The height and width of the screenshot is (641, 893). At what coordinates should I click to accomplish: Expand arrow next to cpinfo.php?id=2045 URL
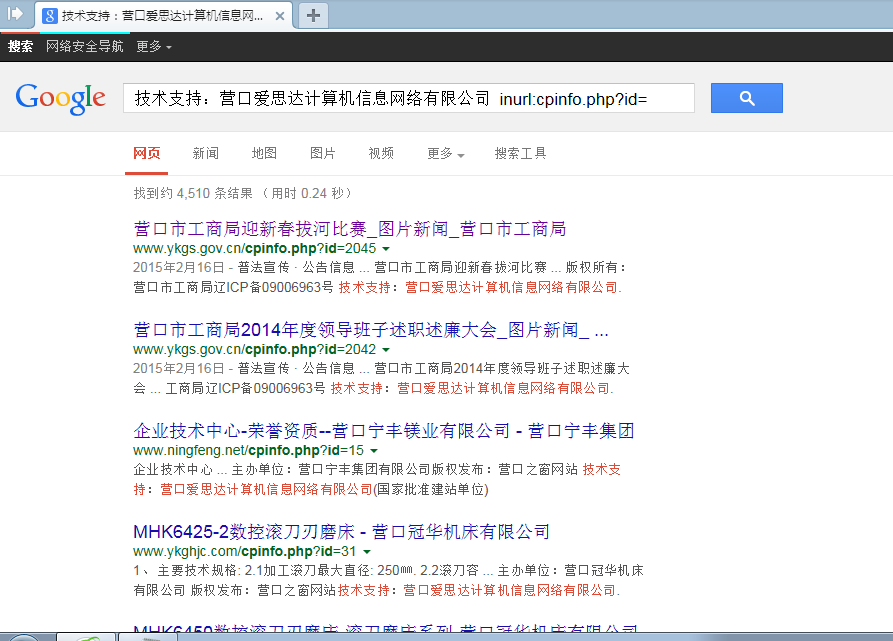(x=386, y=249)
